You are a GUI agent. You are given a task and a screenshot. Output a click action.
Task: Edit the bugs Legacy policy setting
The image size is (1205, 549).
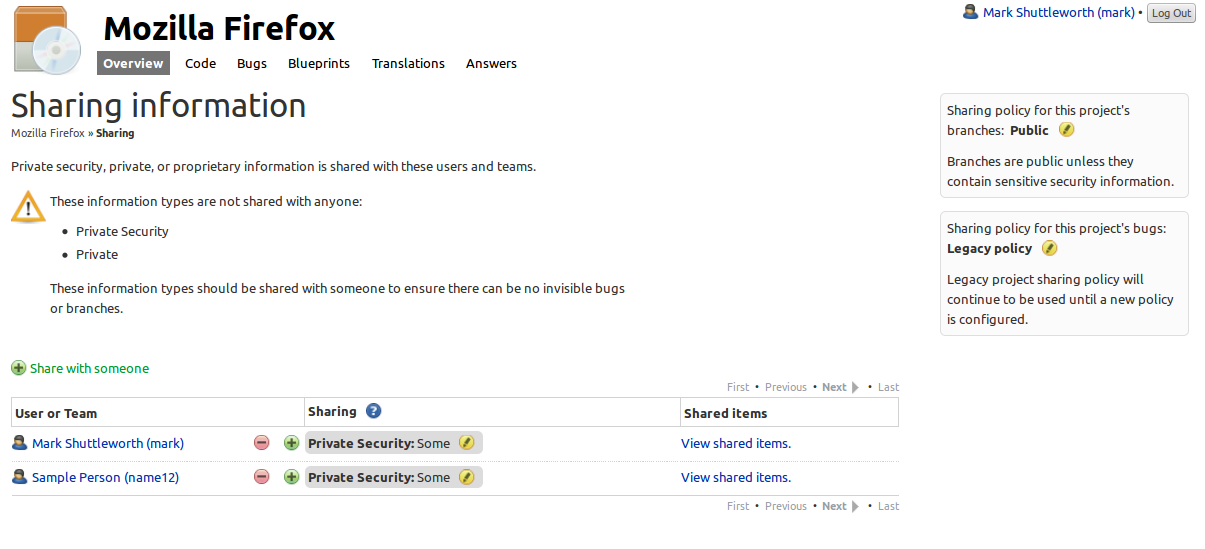(1049, 248)
